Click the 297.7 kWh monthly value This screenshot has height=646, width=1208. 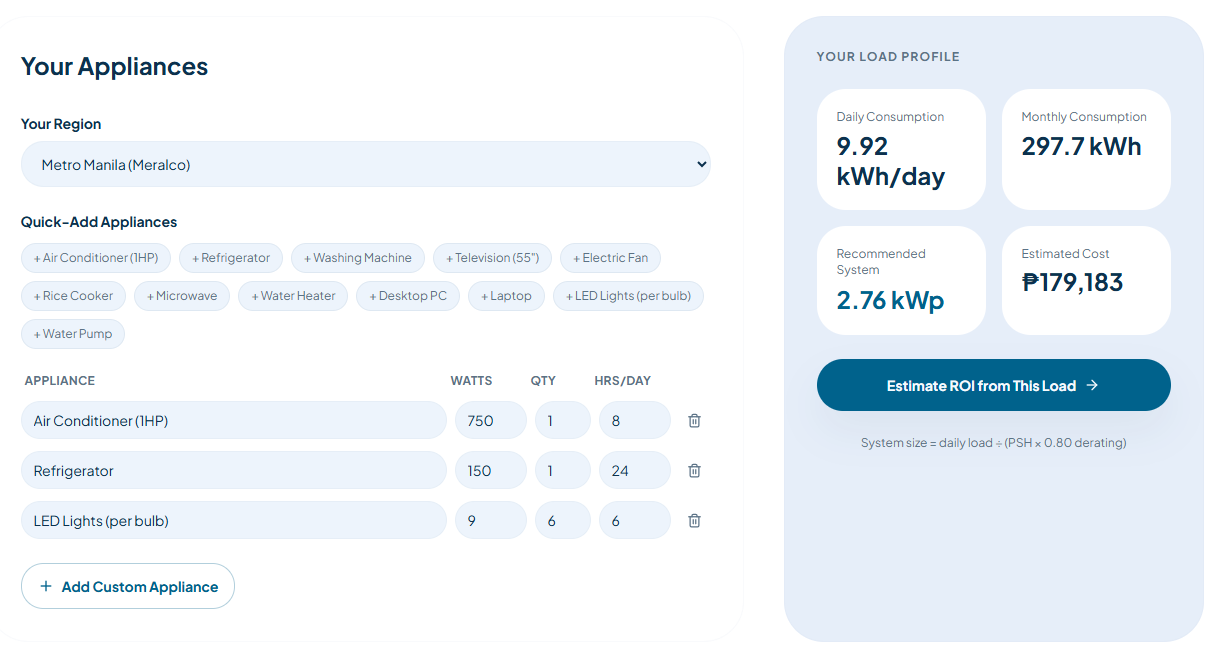tap(1081, 146)
